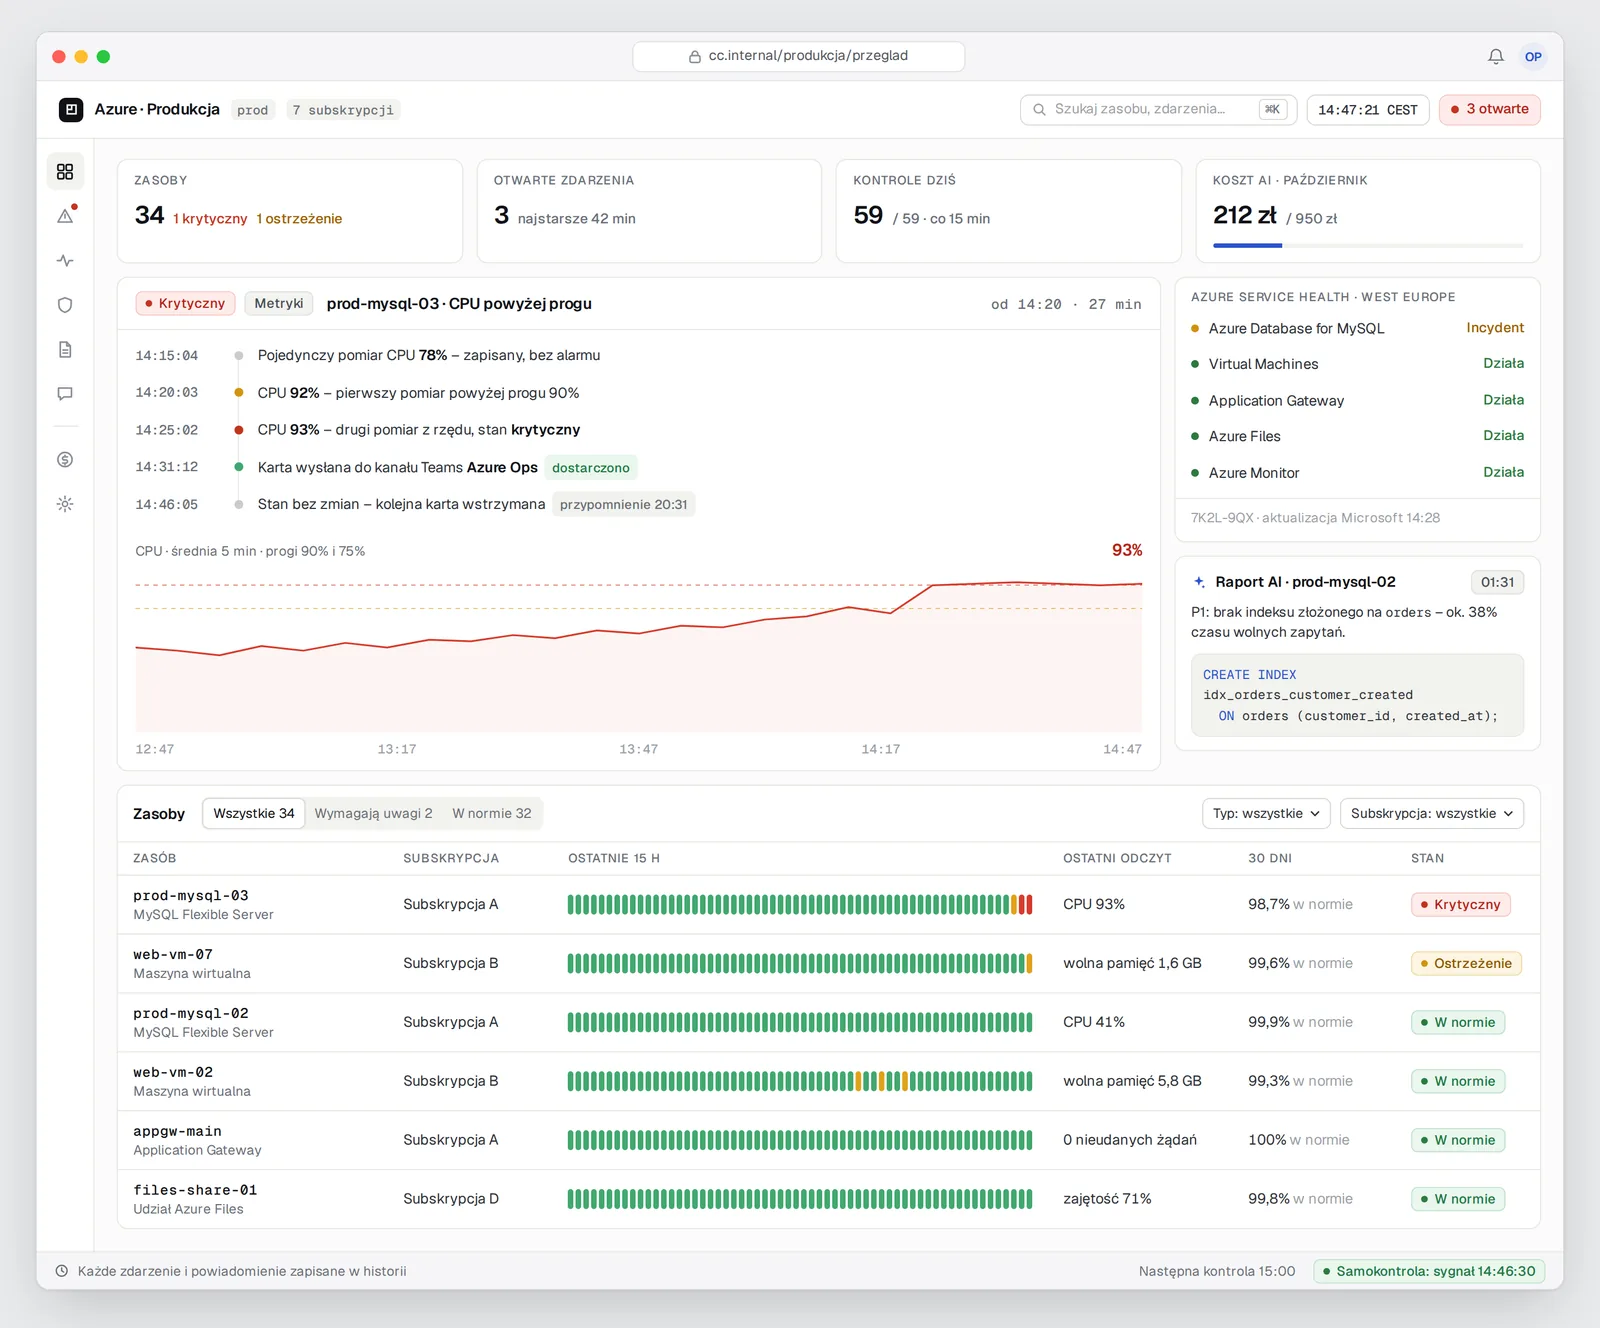Click the 3 otwarte button
This screenshot has height=1328, width=1600.
1489,110
